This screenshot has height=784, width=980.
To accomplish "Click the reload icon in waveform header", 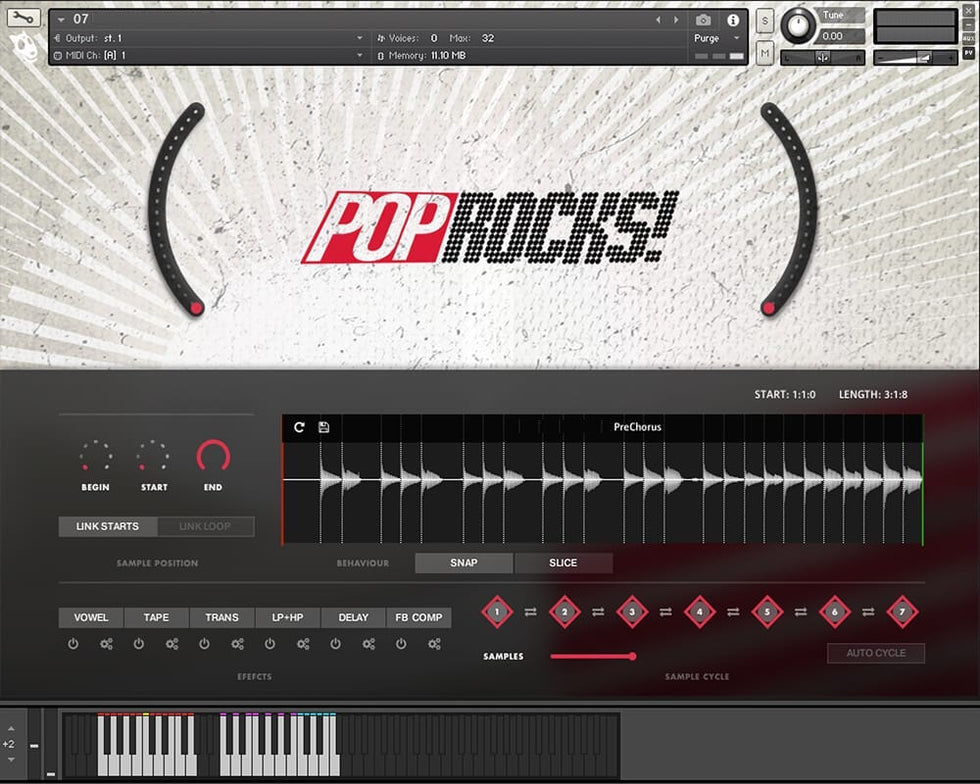I will click(x=299, y=427).
